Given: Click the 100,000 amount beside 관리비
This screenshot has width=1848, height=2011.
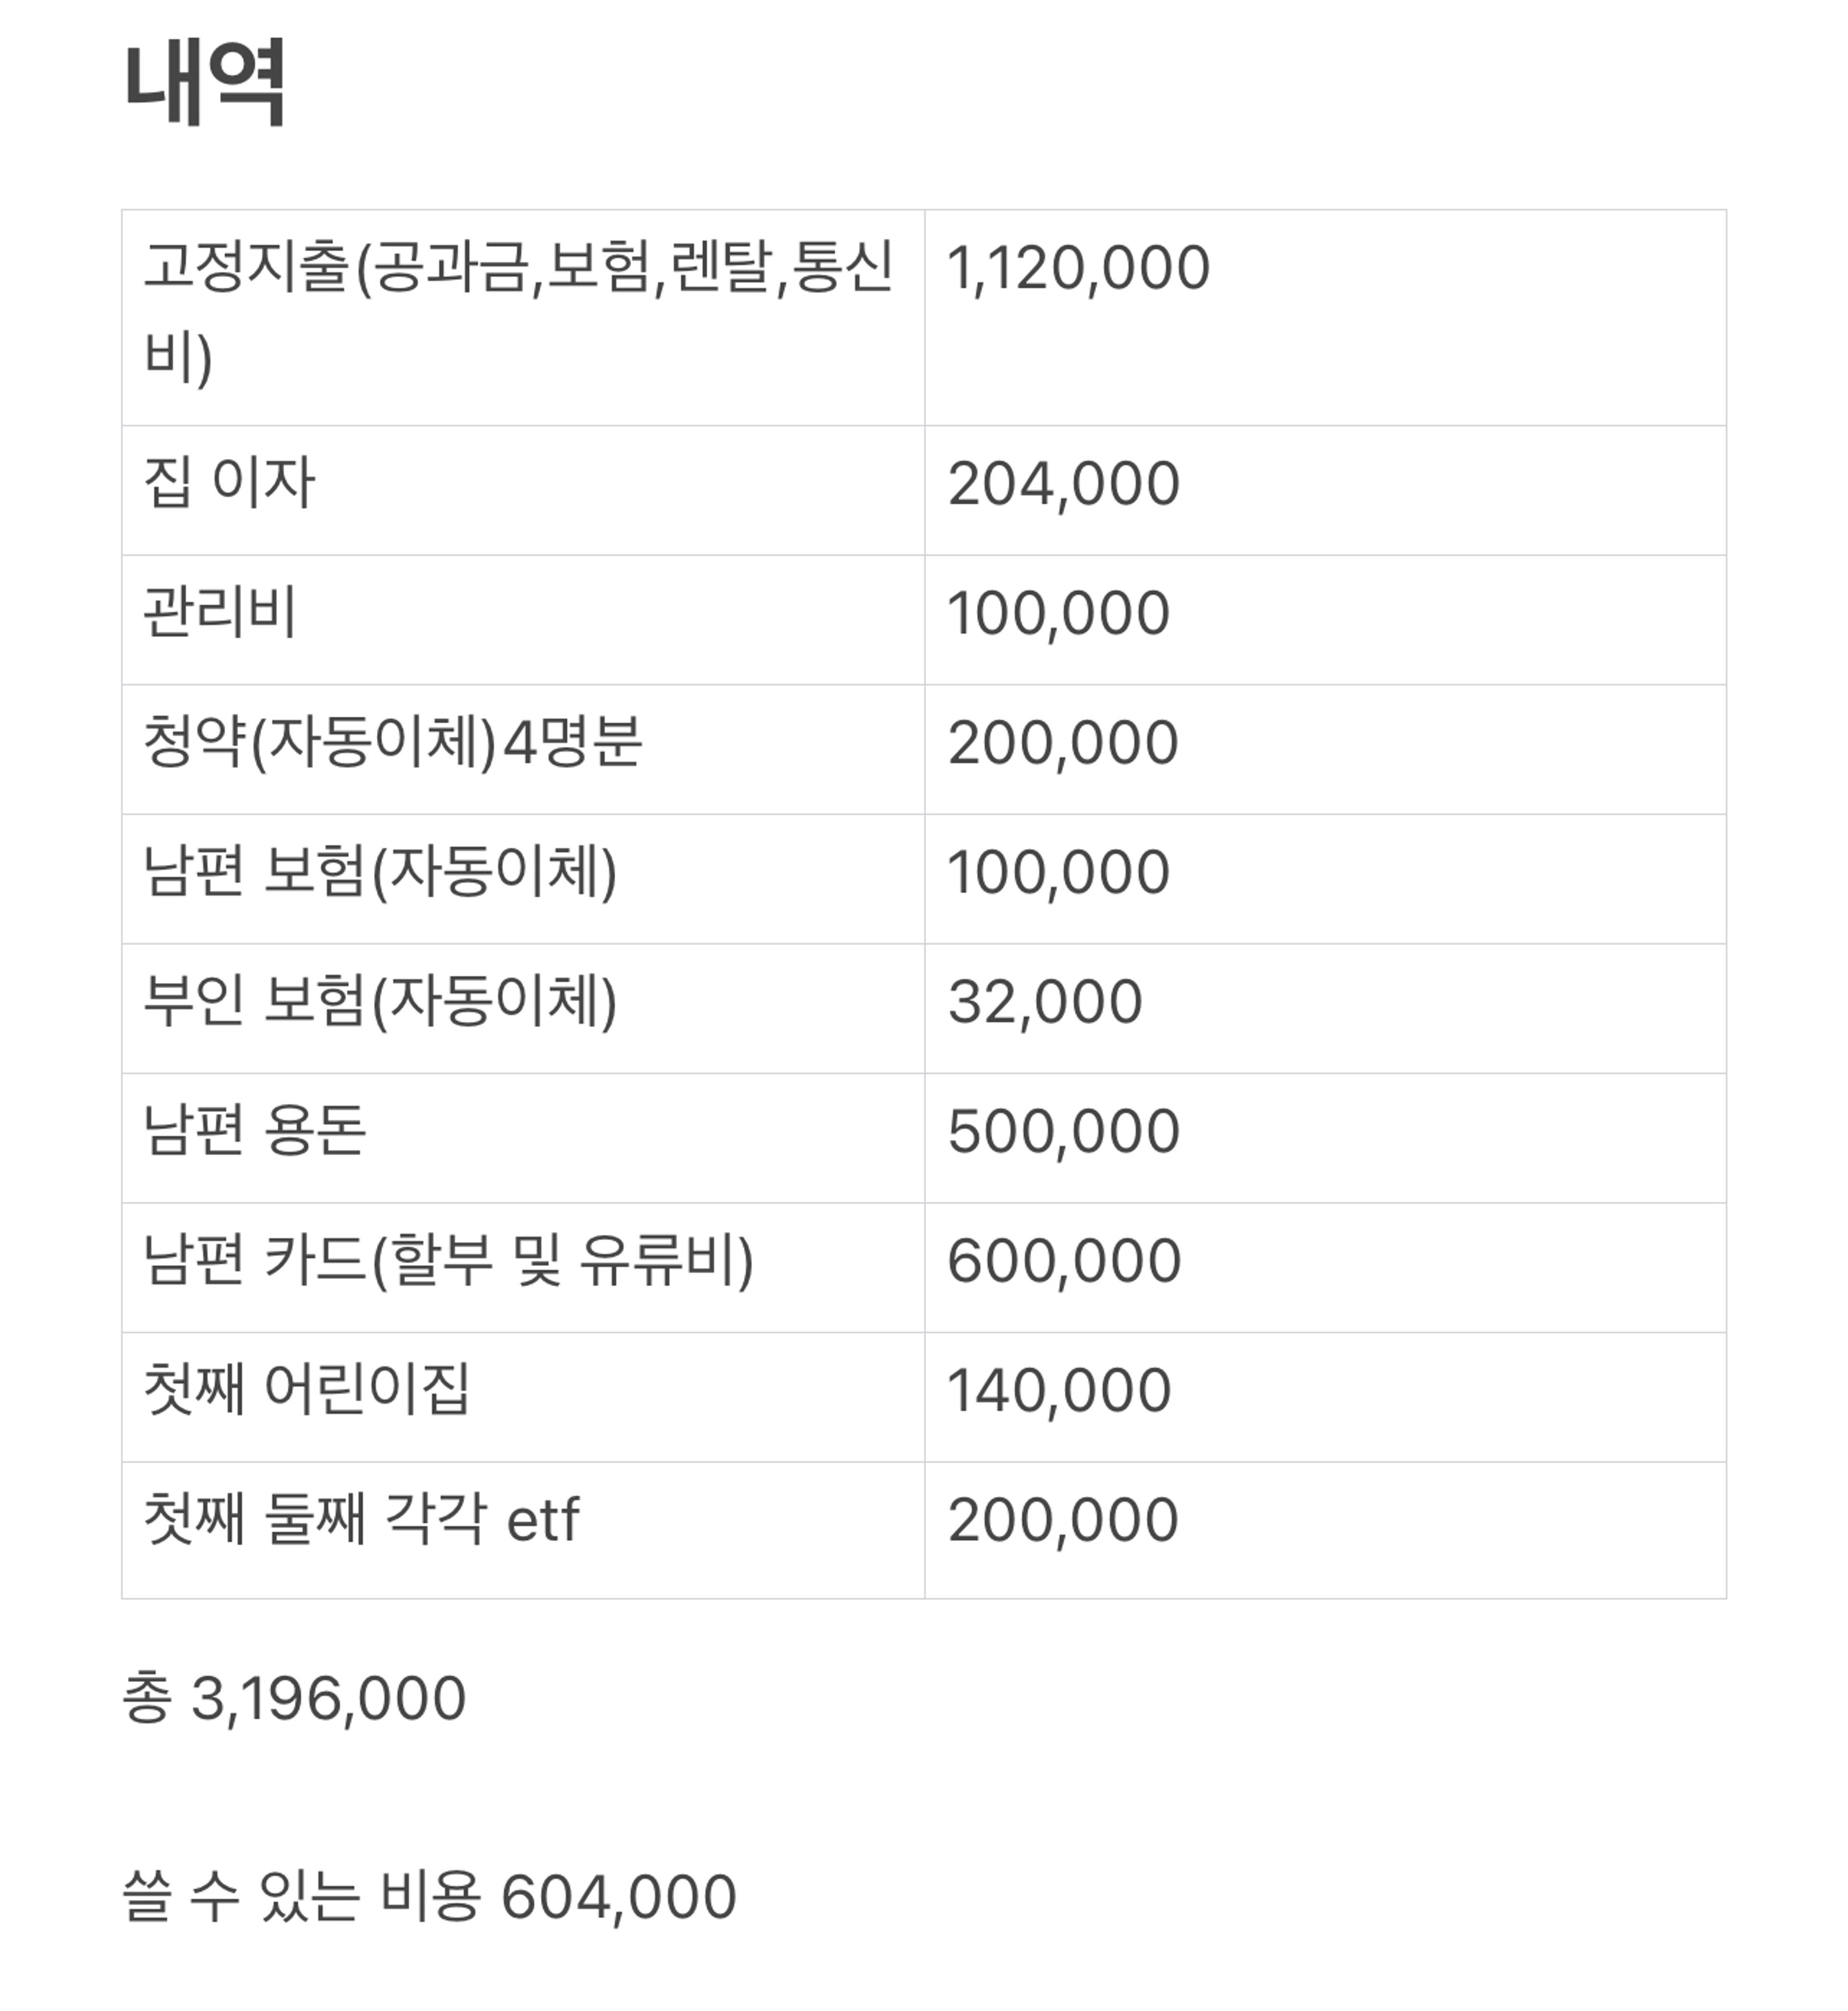Looking at the screenshot, I should [1325, 620].
